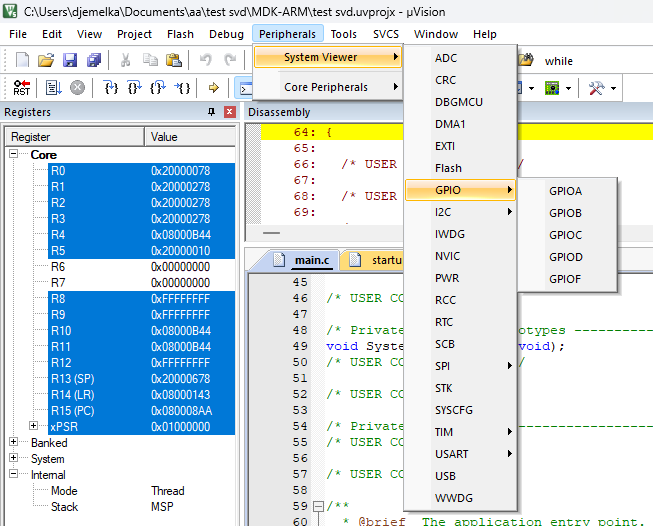Click the Save All icon

(x=94, y=60)
